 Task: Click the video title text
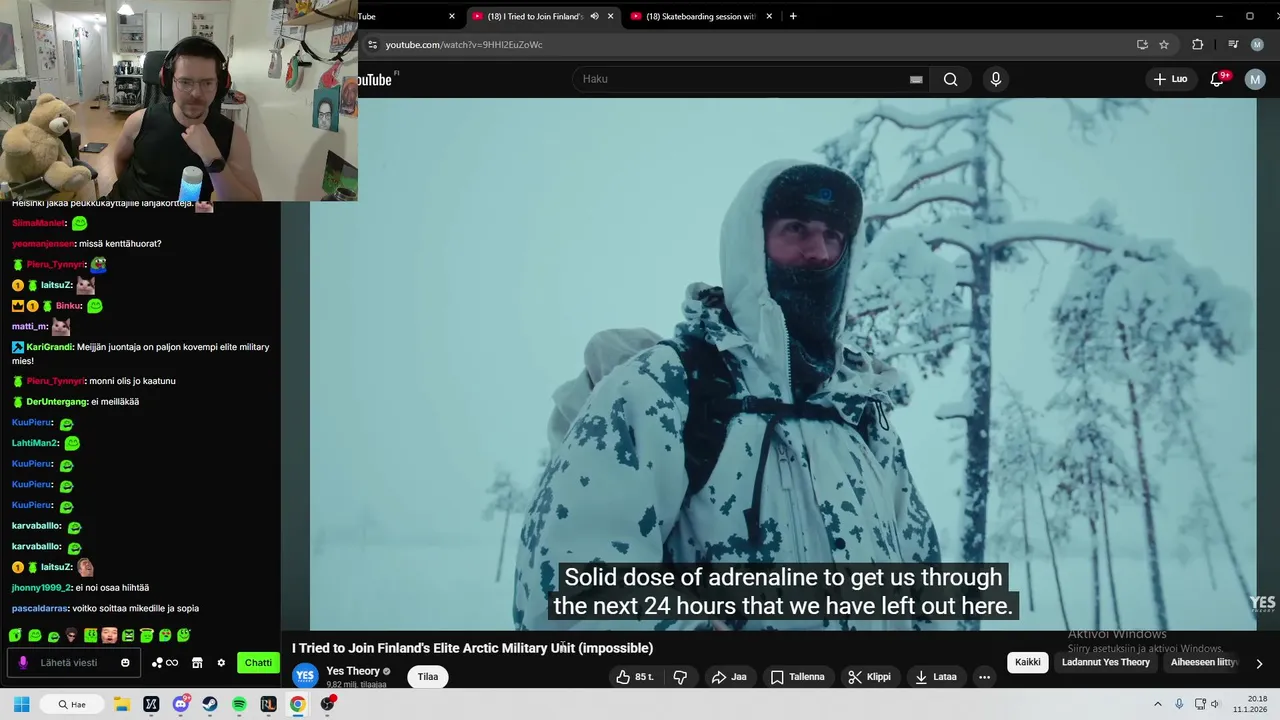click(x=472, y=648)
